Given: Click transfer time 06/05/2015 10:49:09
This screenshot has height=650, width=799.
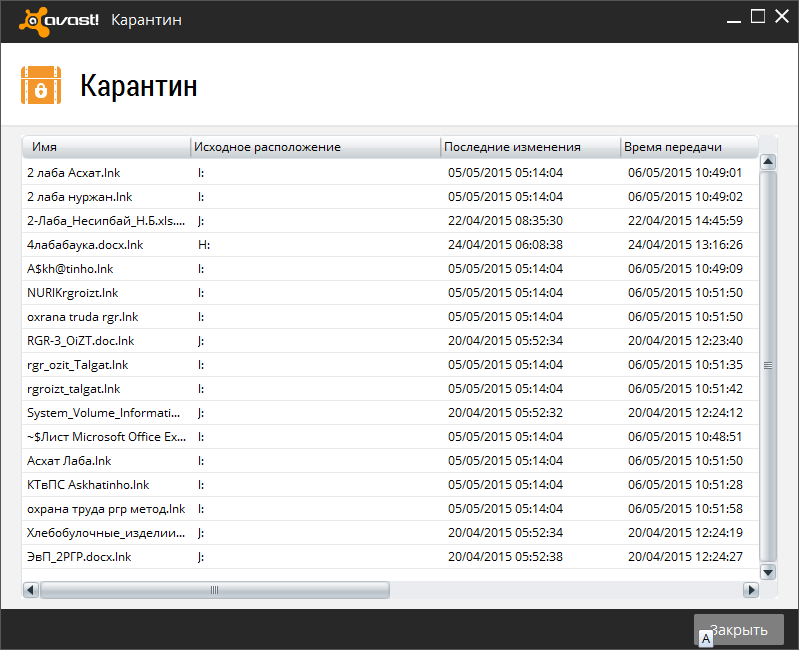Looking at the screenshot, I should (685, 268).
